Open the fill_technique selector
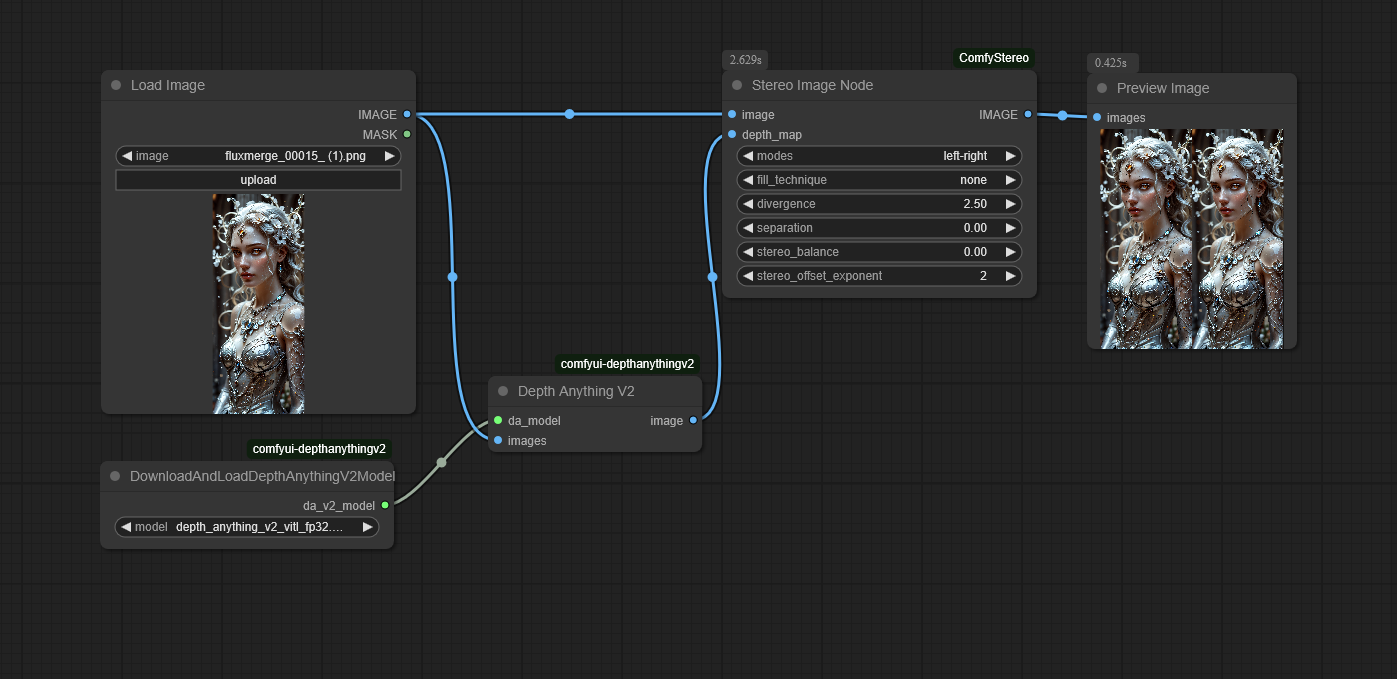Image resolution: width=1397 pixels, height=679 pixels. click(879, 180)
